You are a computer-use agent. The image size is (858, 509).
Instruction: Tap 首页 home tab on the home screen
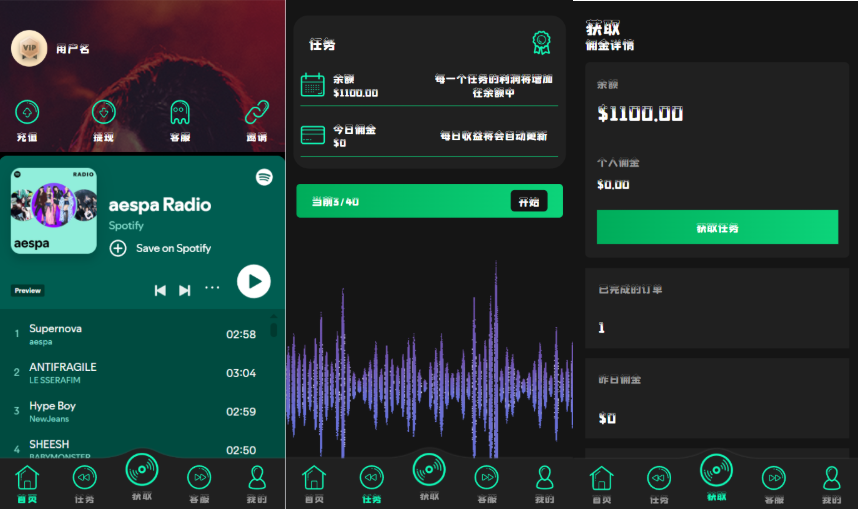[x=27, y=484]
